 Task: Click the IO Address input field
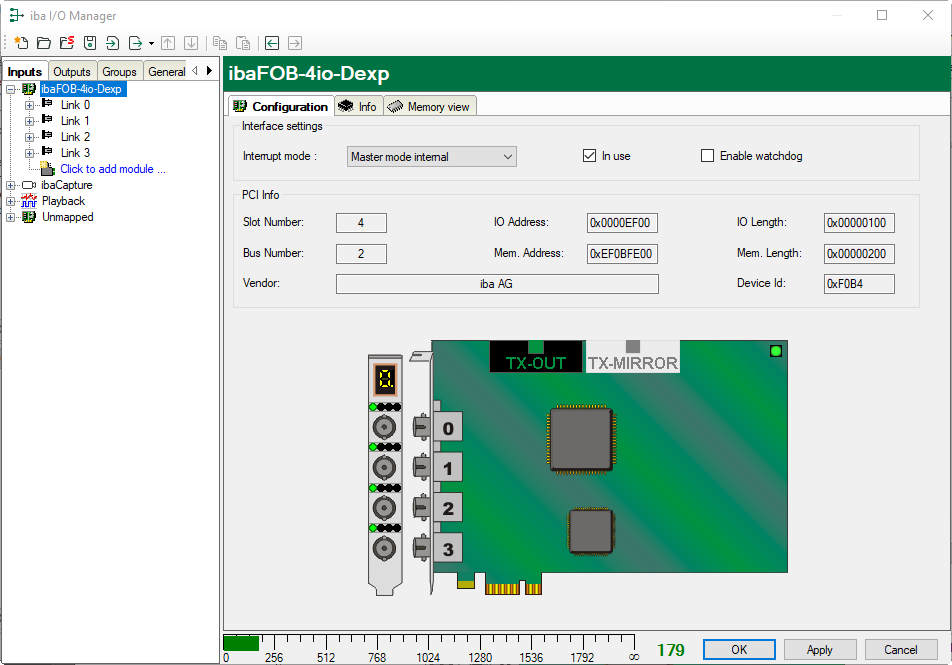coord(622,223)
